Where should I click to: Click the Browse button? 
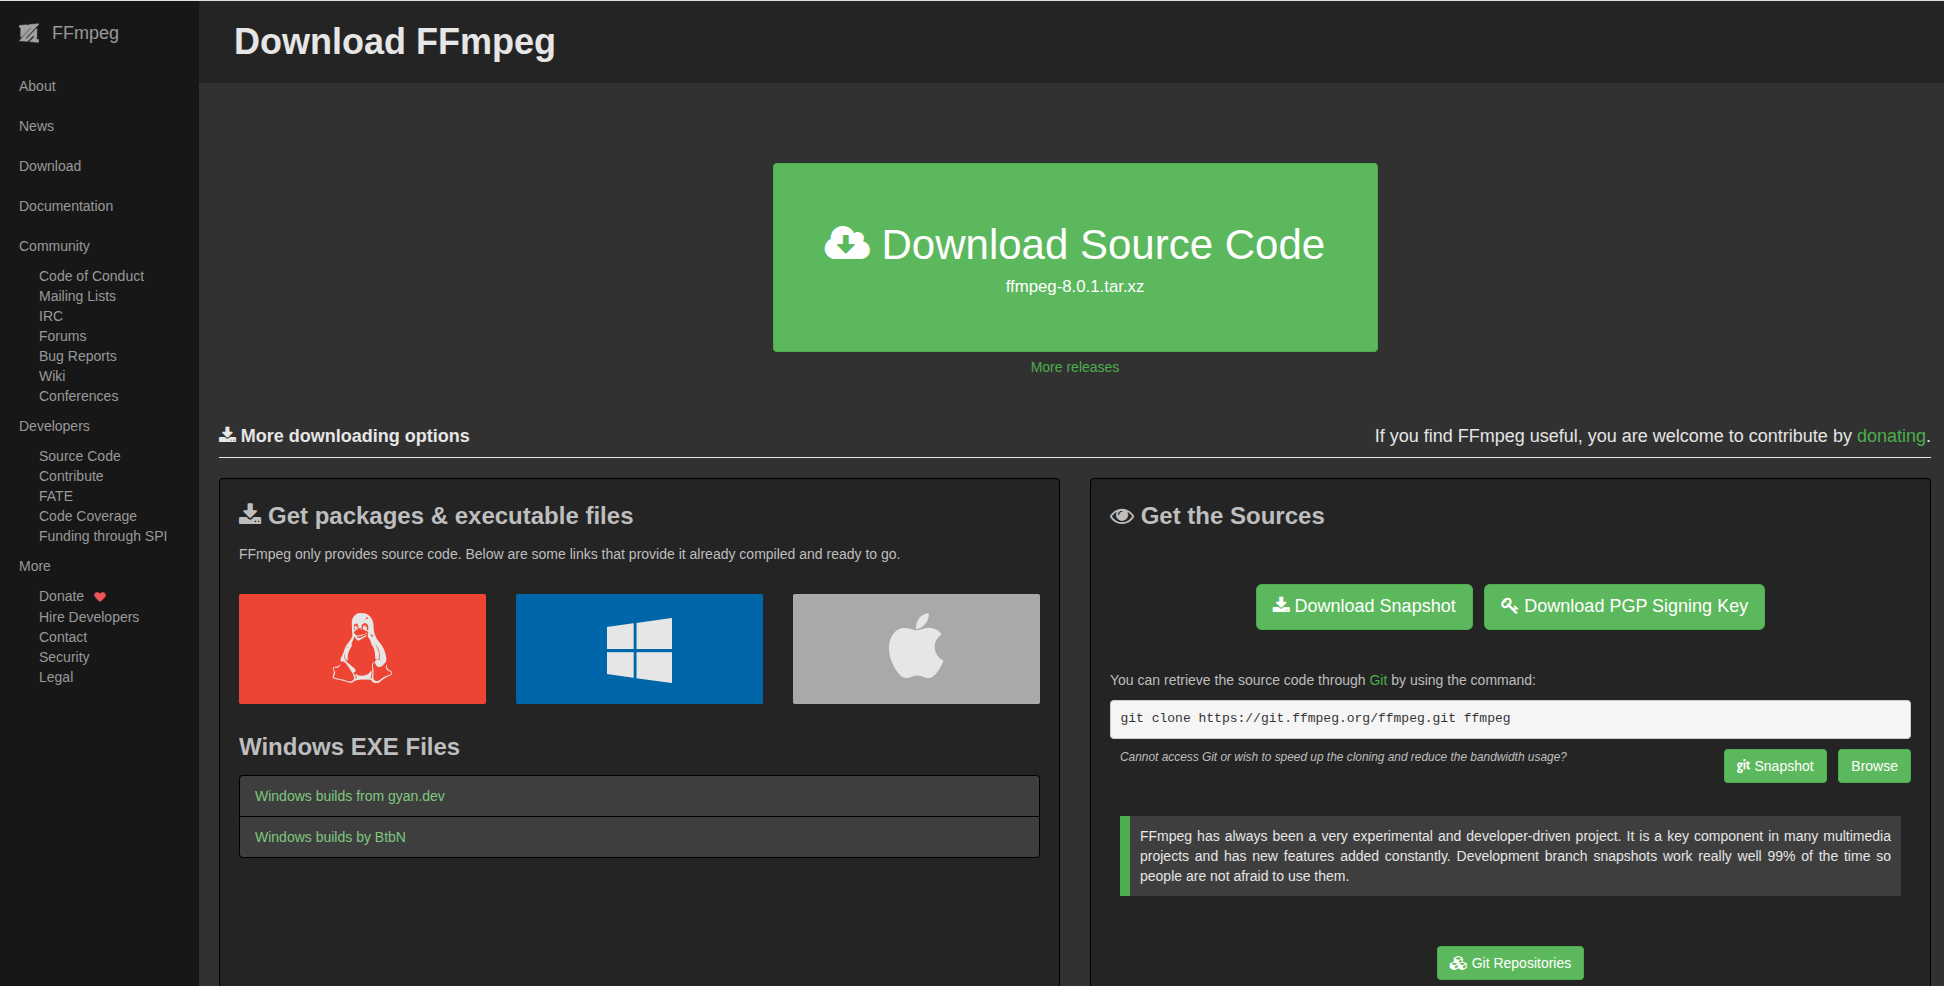[x=1874, y=766]
